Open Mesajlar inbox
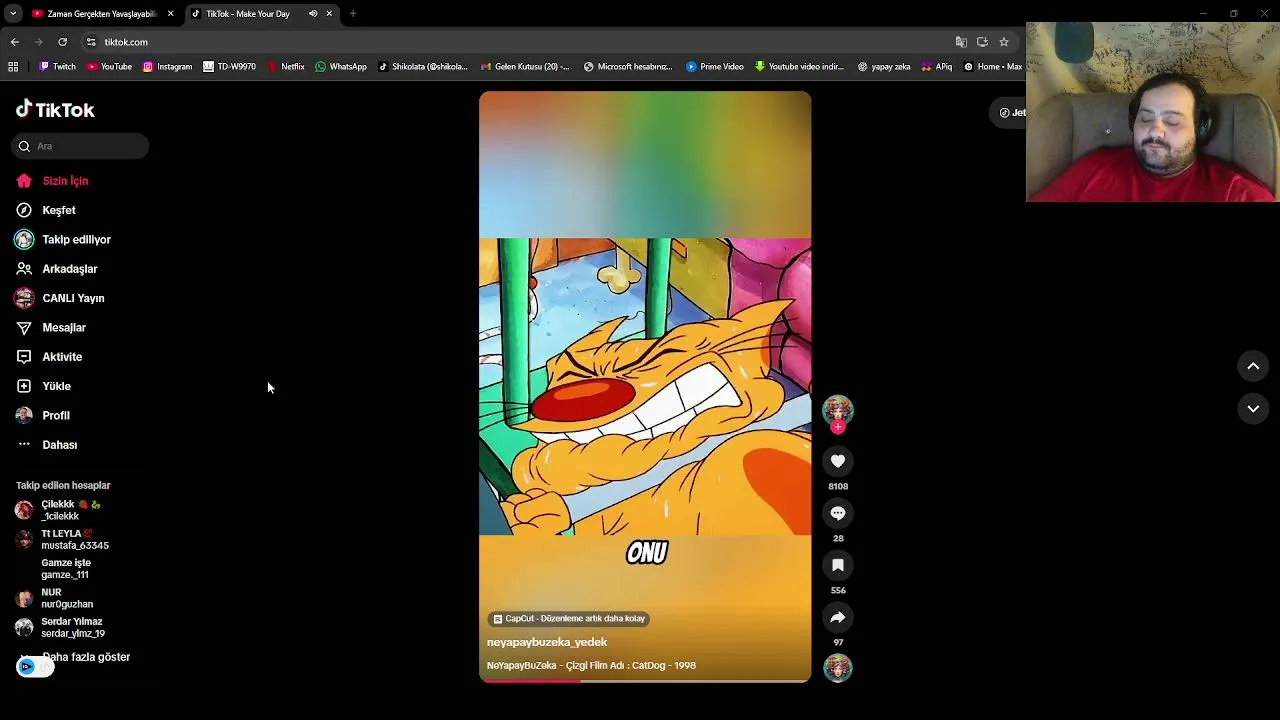 51,327
